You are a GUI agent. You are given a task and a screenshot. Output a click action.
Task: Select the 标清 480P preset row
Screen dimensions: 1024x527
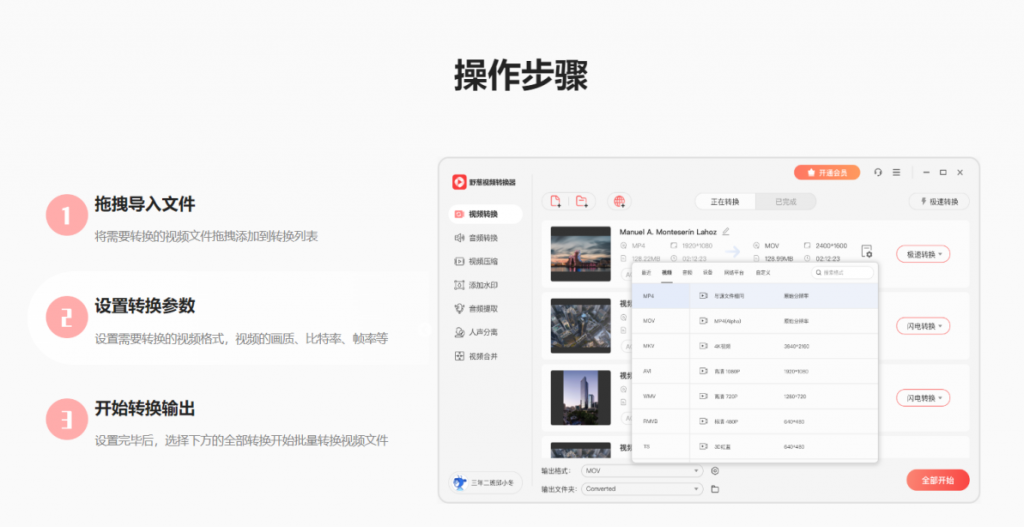pyautogui.click(x=784, y=421)
